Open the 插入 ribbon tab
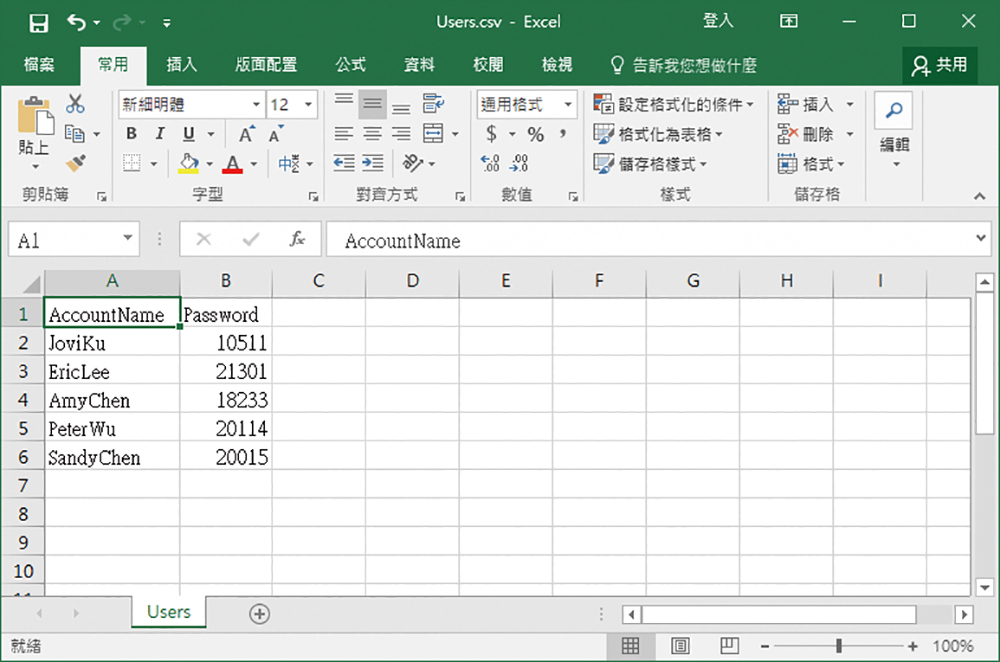The width and height of the screenshot is (1000, 662). click(x=181, y=65)
